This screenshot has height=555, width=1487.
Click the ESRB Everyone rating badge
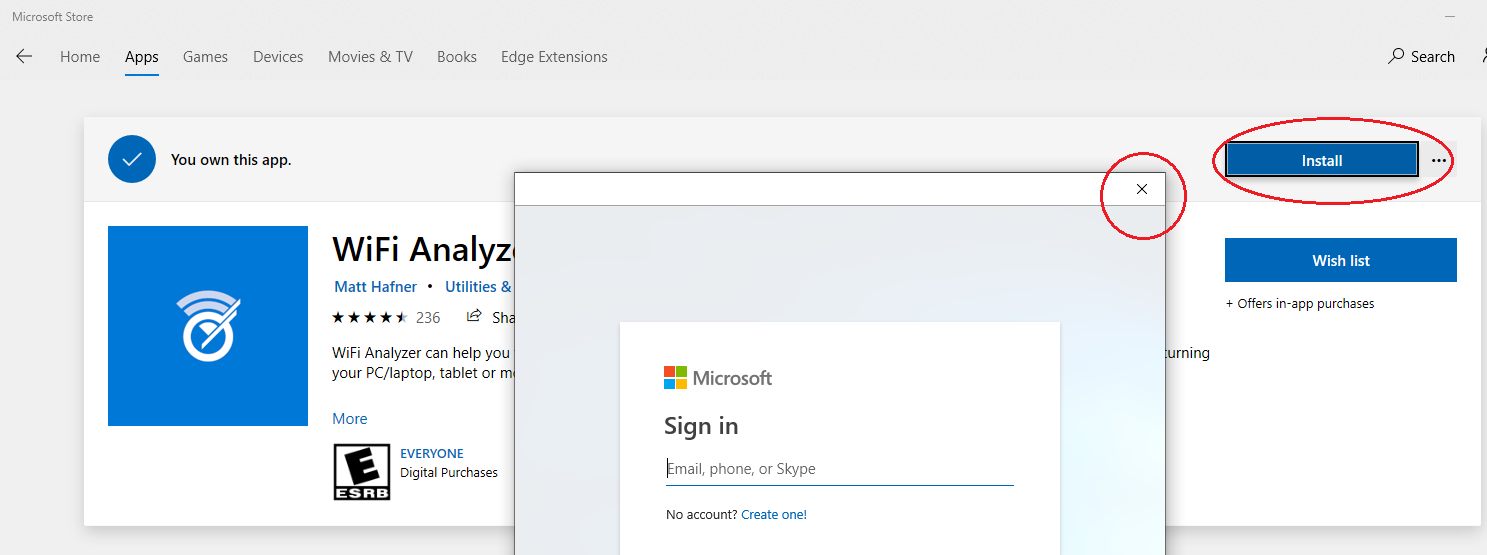pos(361,472)
